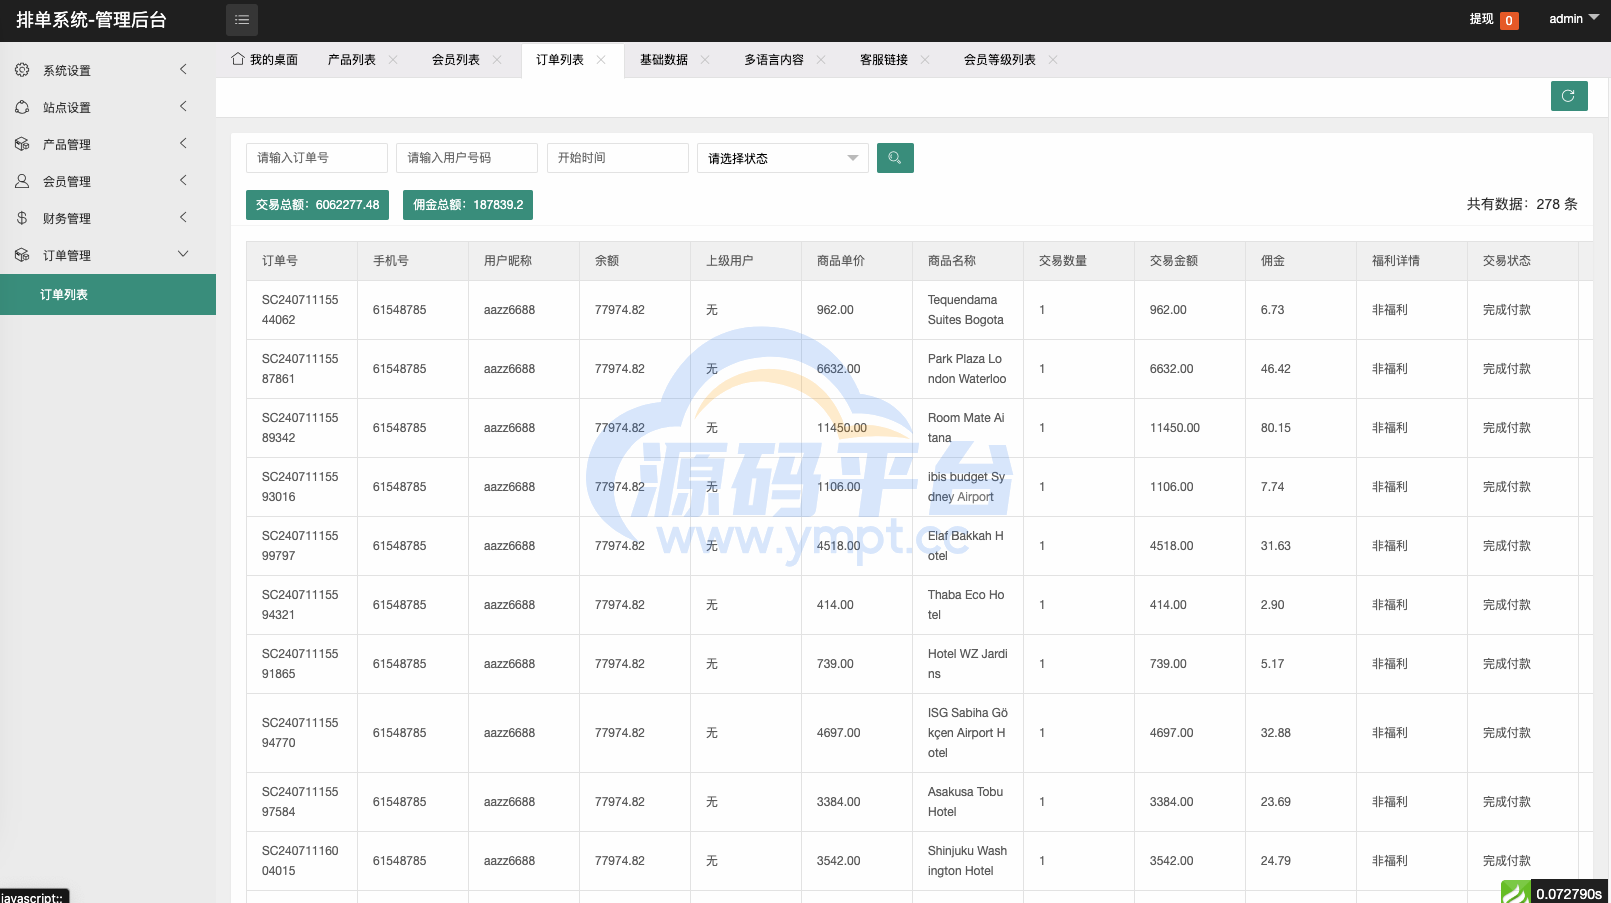Viewport: 1611px width, 903px height.
Task: Close the 会员等级列表 tab
Action: pos(1053,60)
